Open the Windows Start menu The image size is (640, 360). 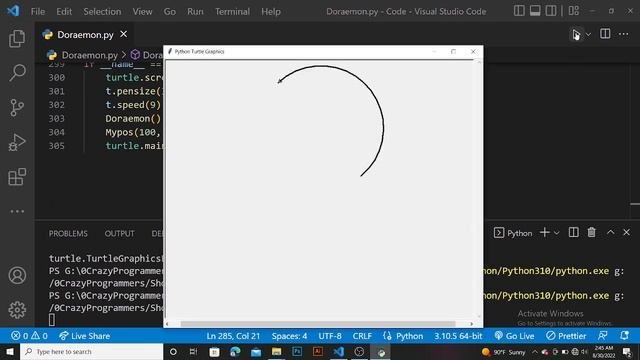[x=9, y=351]
